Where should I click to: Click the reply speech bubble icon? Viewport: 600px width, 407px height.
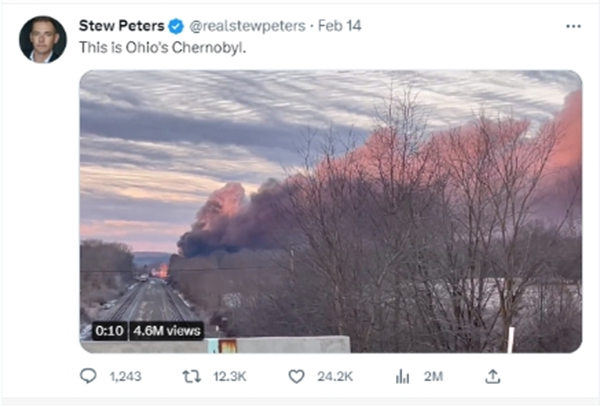[x=88, y=376]
